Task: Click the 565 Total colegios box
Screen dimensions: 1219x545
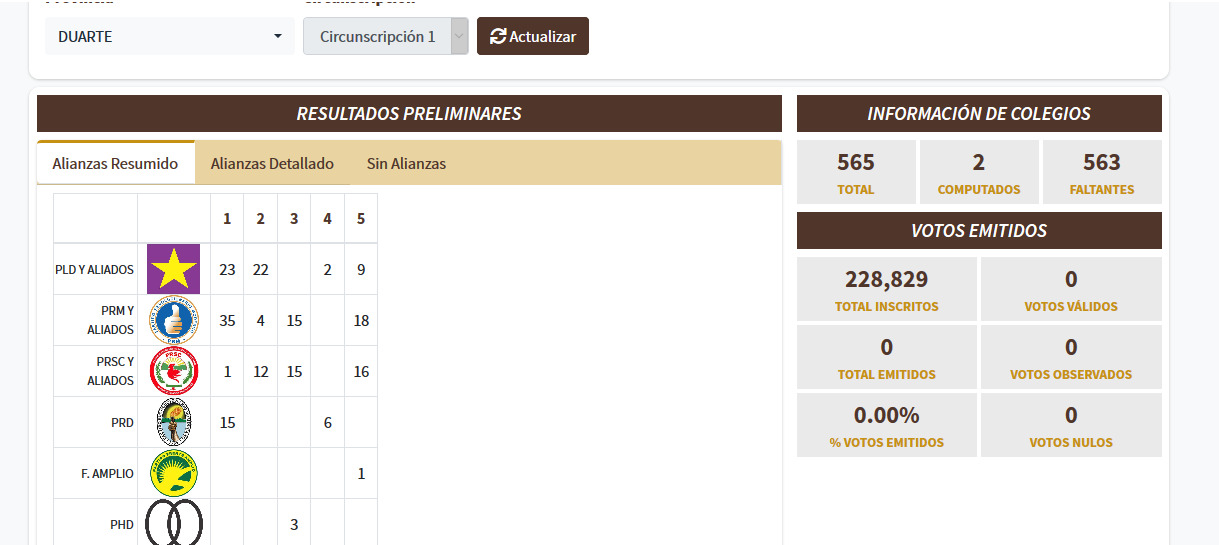Action: (x=856, y=172)
